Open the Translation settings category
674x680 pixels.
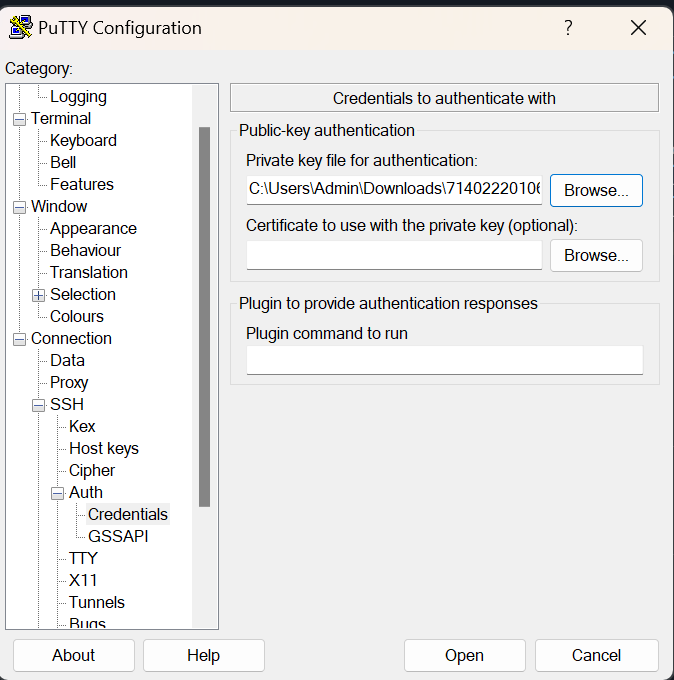click(x=88, y=272)
